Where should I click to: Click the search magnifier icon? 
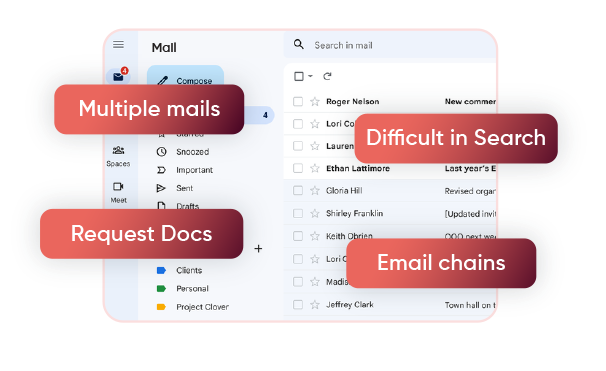[x=298, y=44]
